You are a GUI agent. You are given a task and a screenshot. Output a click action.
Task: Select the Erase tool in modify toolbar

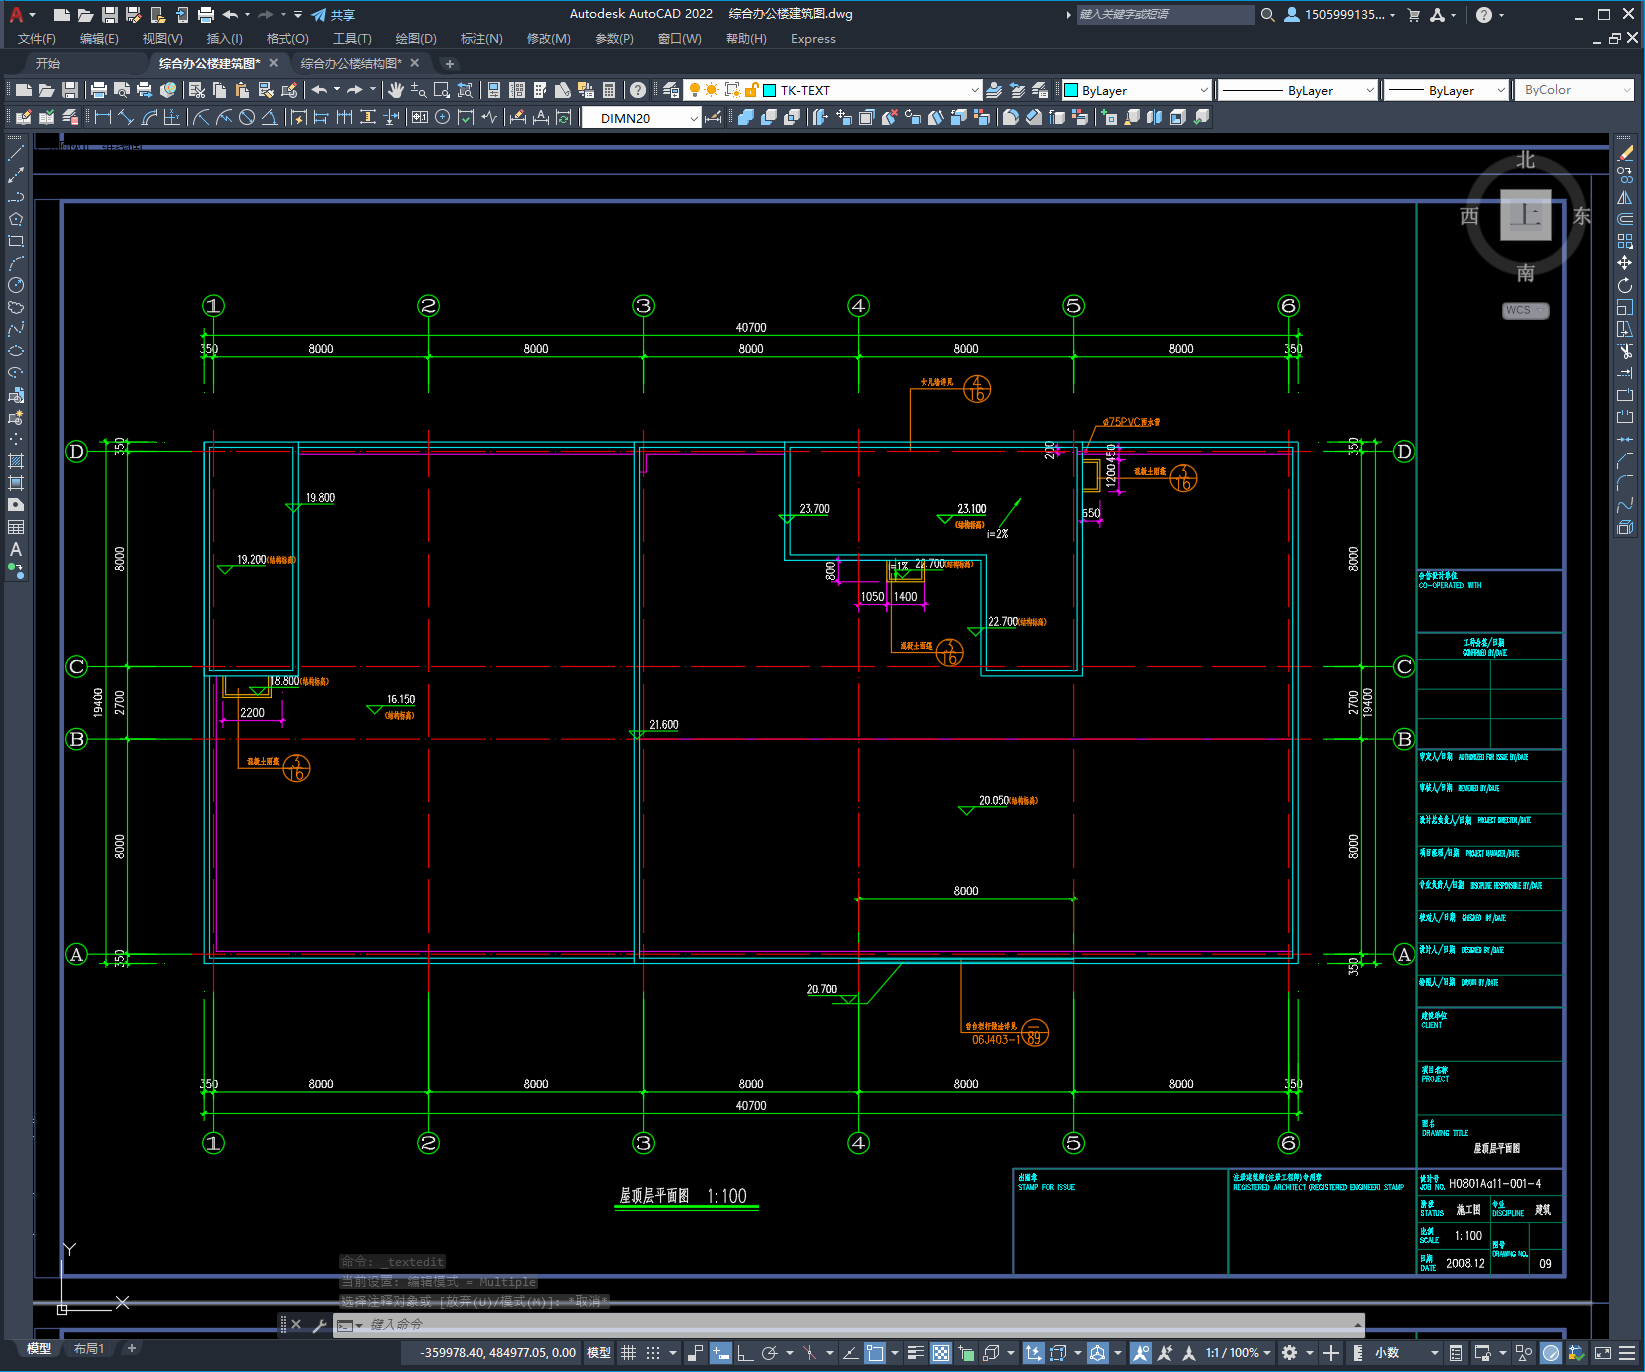pos(1625,153)
